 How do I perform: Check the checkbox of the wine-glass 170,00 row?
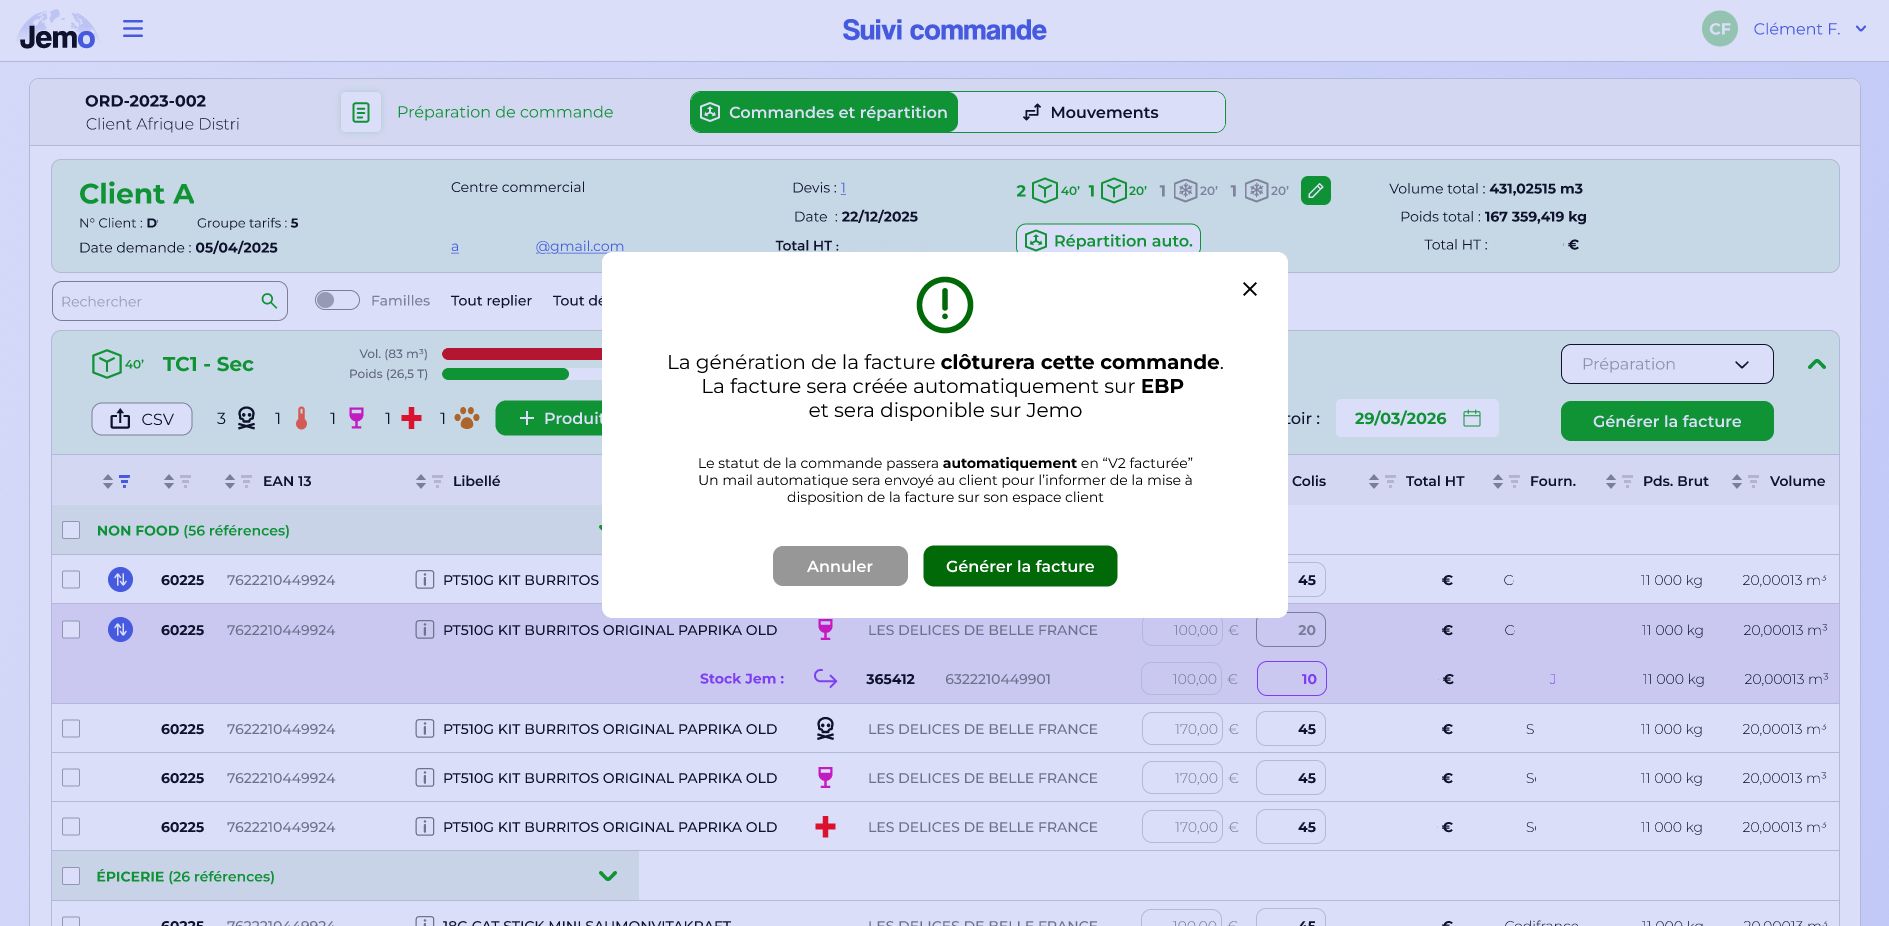[71, 777]
